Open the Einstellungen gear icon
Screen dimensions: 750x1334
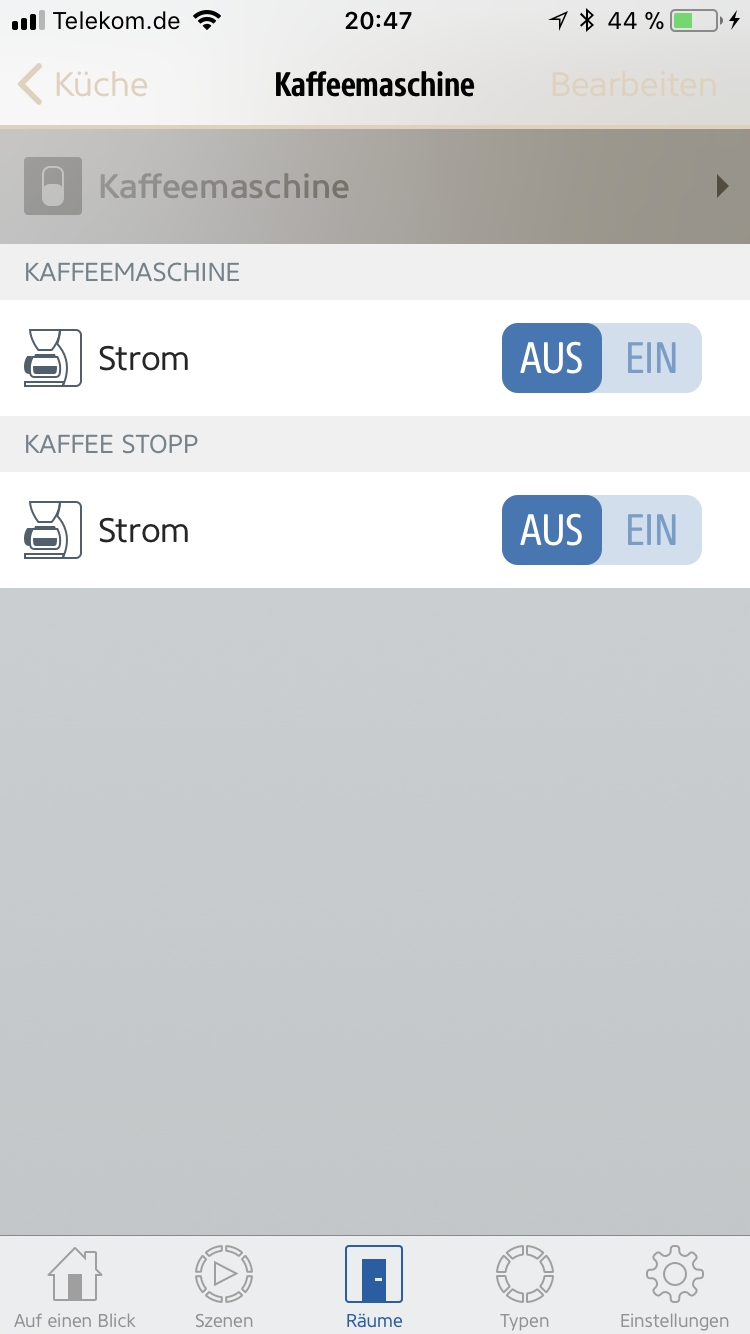point(674,1285)
